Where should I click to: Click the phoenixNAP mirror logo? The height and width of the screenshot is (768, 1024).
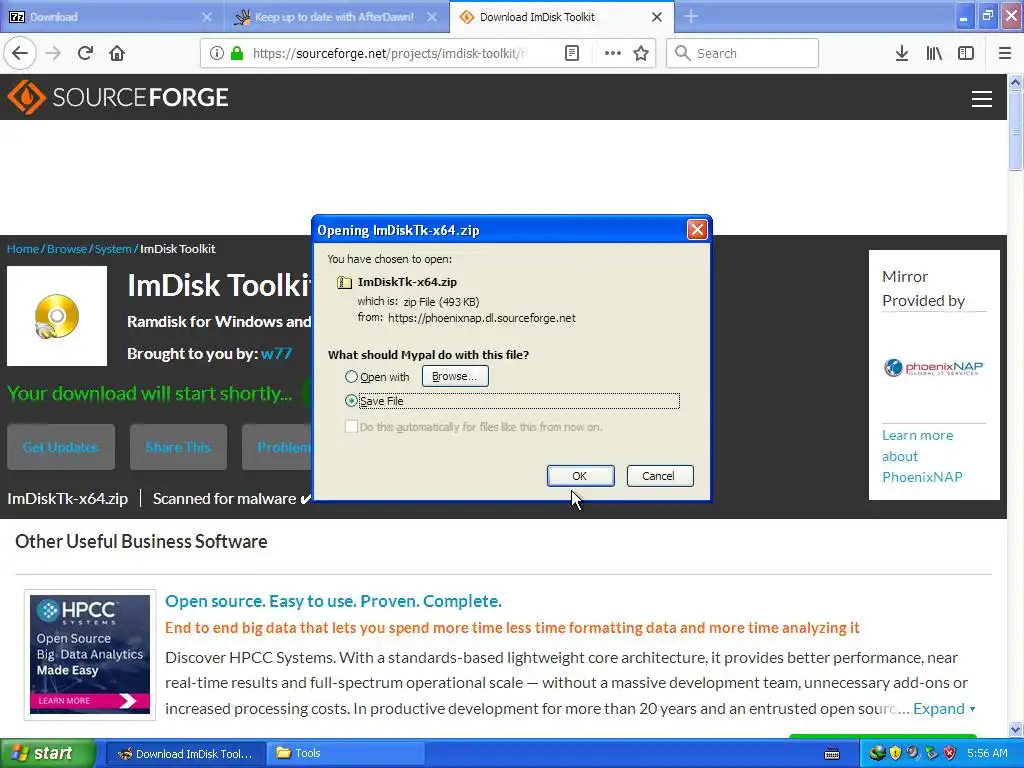coord(933,368)
